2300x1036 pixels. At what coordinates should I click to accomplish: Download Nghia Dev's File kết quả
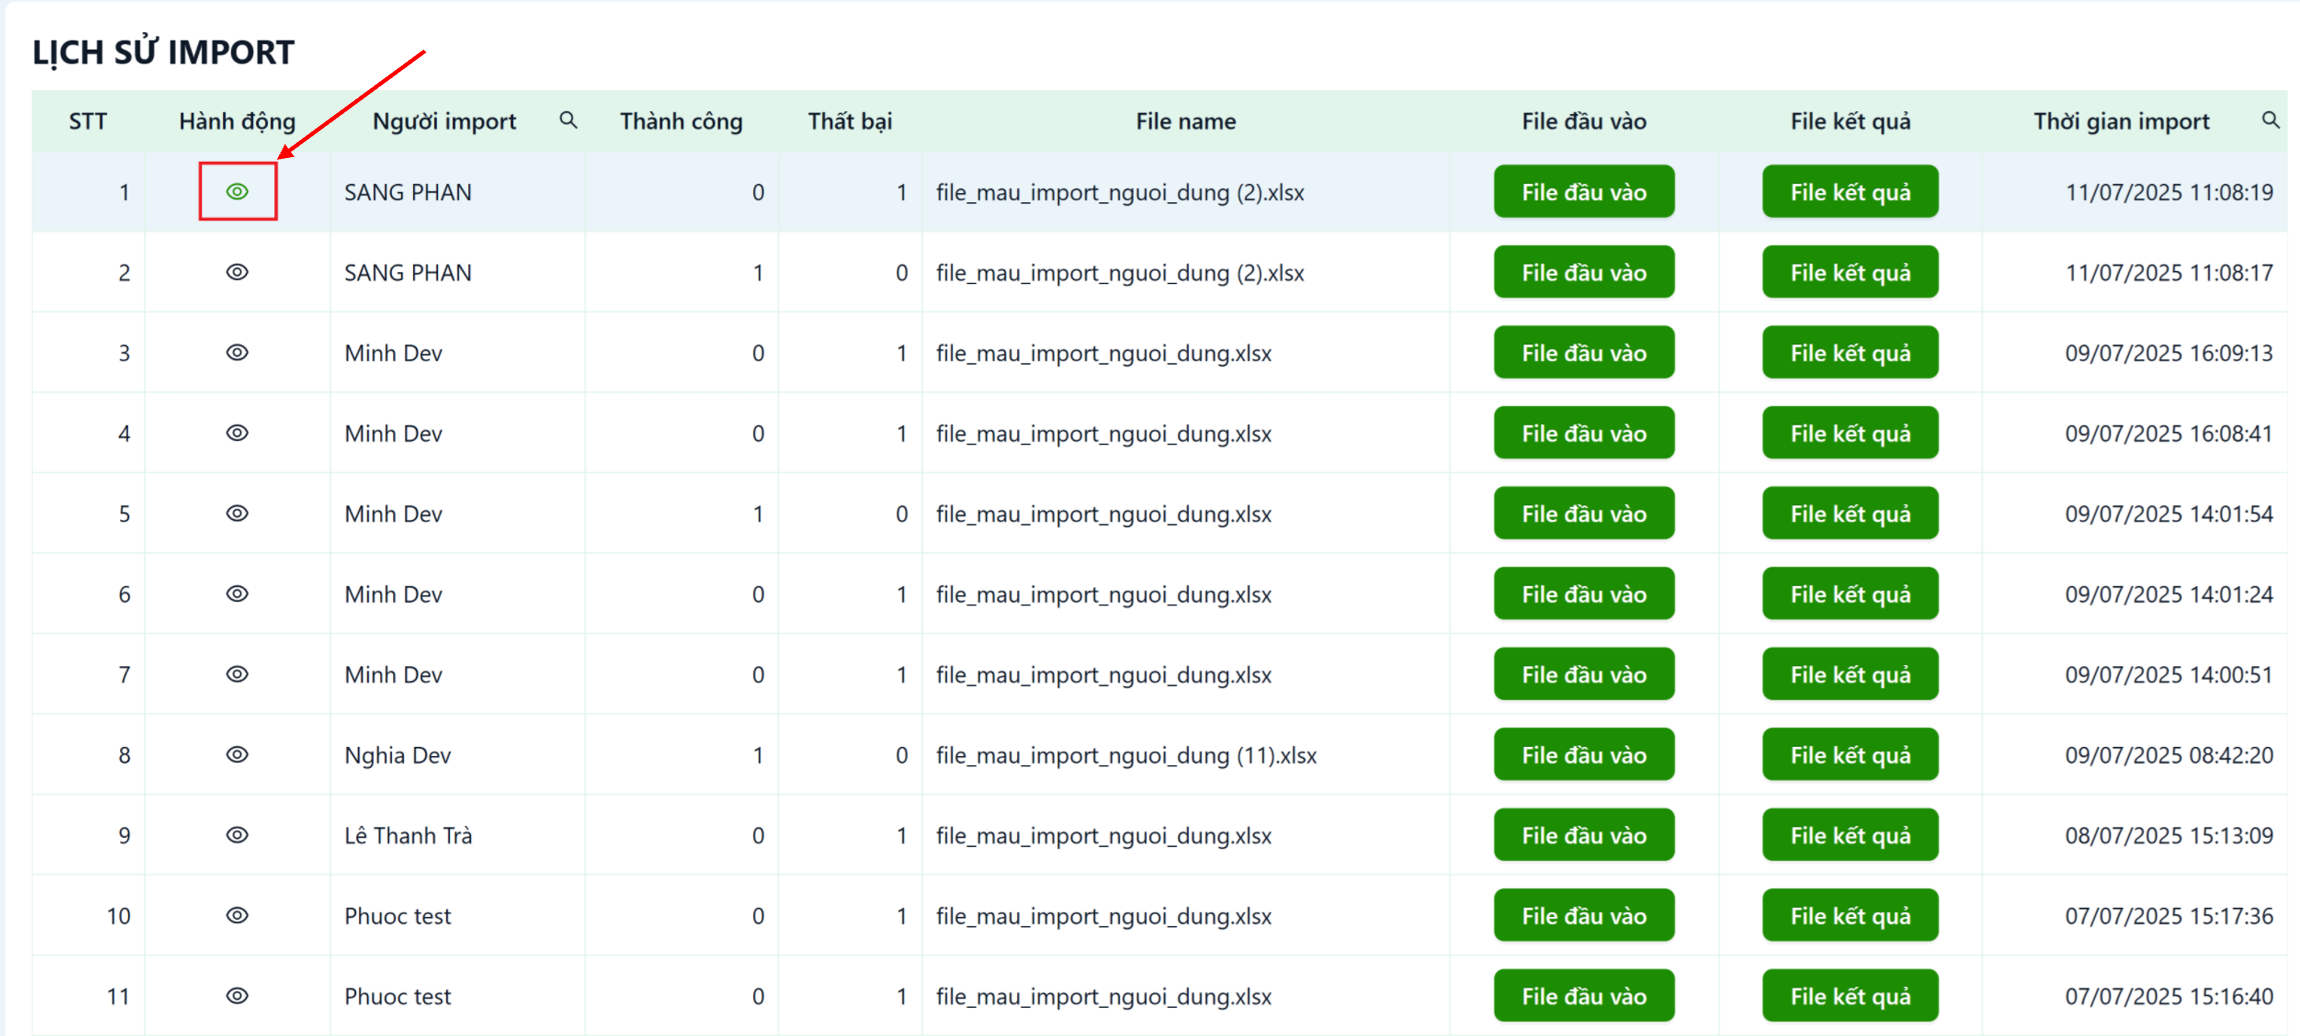tap(1850, 755)
